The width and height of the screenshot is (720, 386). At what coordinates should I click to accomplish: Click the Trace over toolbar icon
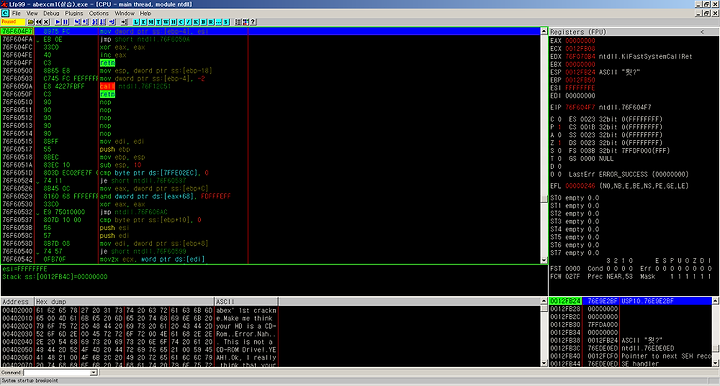pyautogui.click(x=102, y=22)
